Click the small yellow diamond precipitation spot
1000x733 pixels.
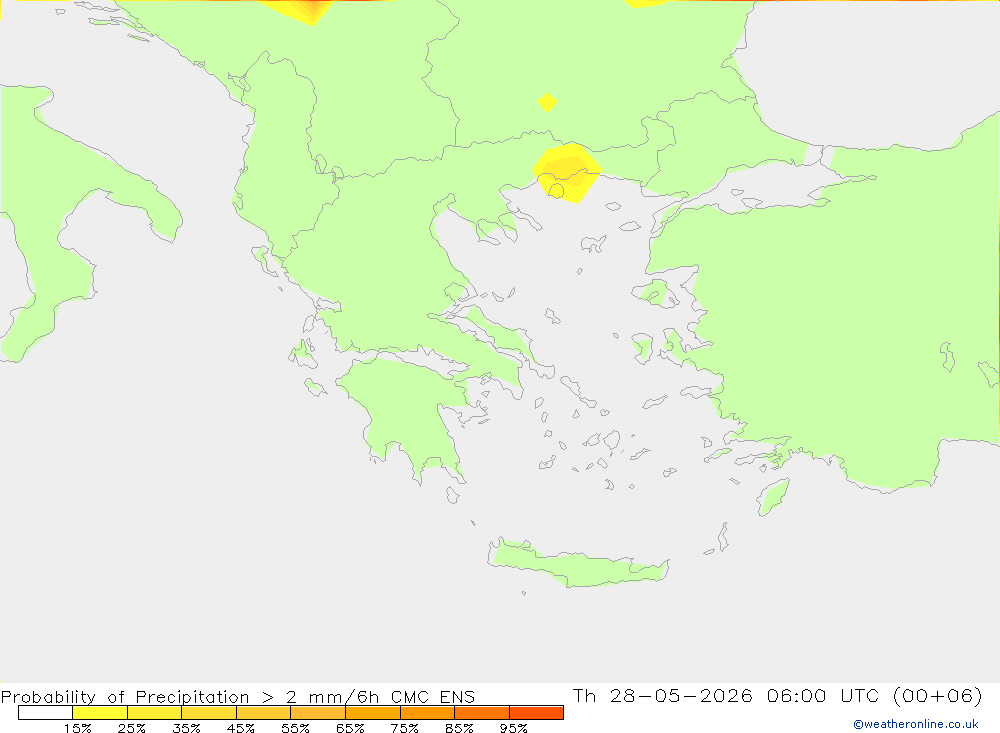(x=547, y=102)
